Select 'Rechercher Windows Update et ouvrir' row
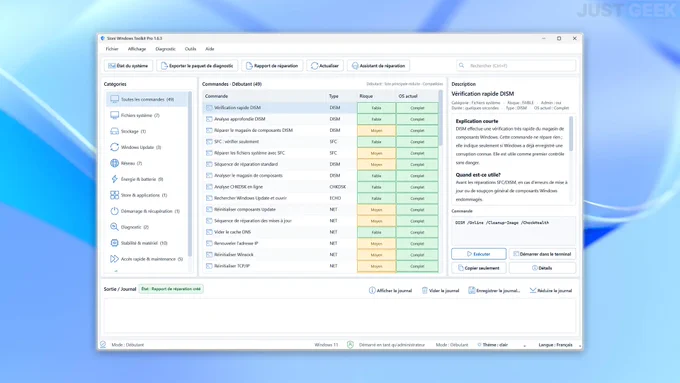The image size is (680, 383). click(320, 198)
